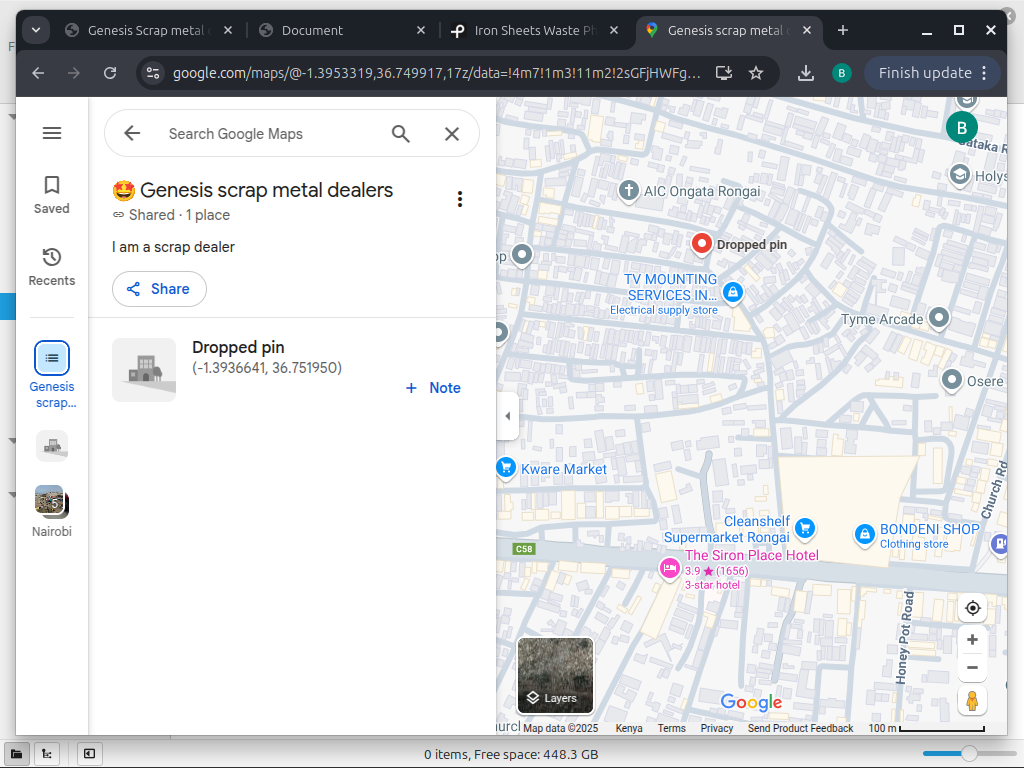Type in the Search Google Maps field
This screenshot has width=1024, height=768.
265,134
